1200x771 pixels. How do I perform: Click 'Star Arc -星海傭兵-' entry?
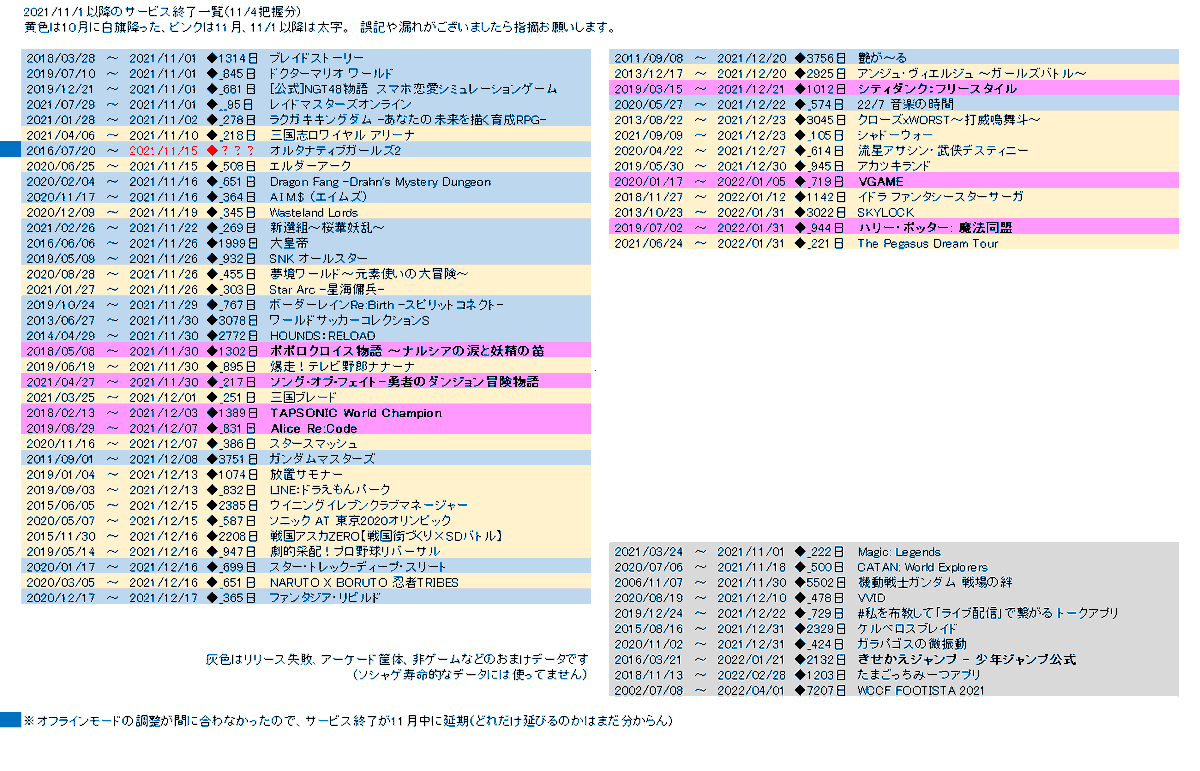click(x=328, y=289)
